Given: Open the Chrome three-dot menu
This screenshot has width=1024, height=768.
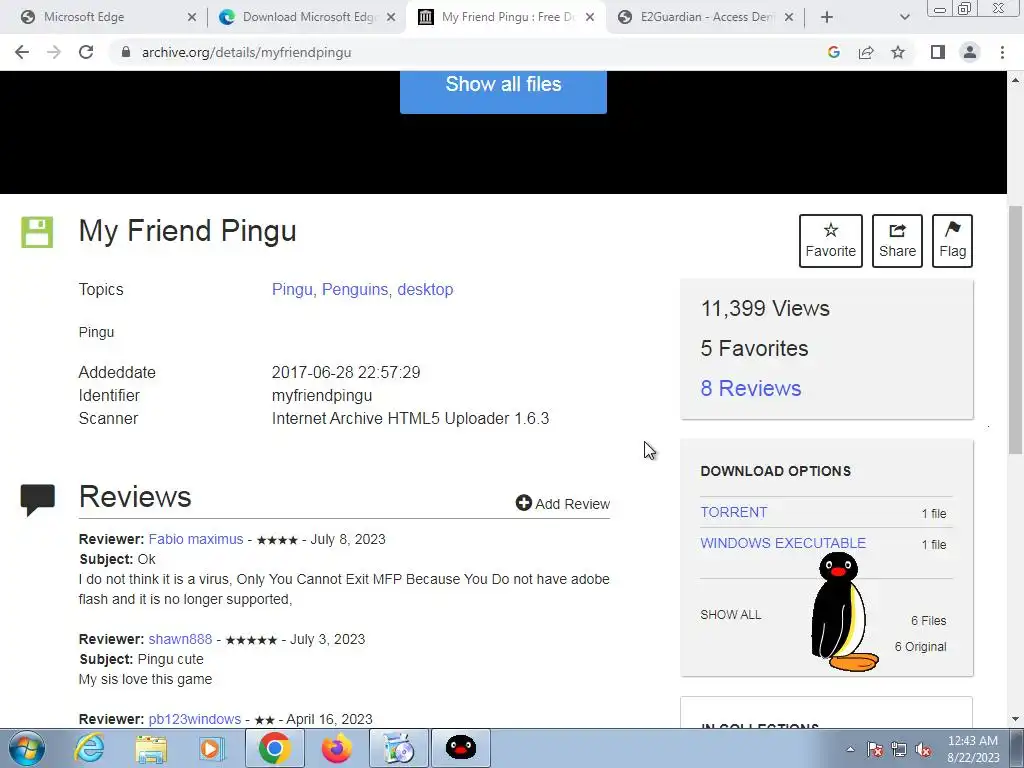Looking at the screenshot, I should (x=1002, y=52).
